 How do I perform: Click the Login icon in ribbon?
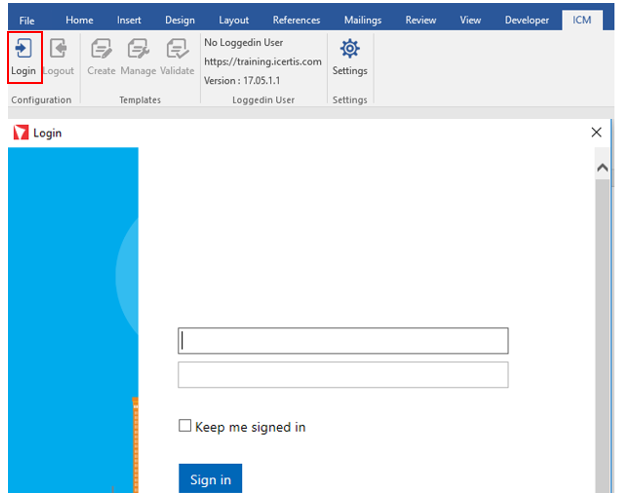(24, 50)
